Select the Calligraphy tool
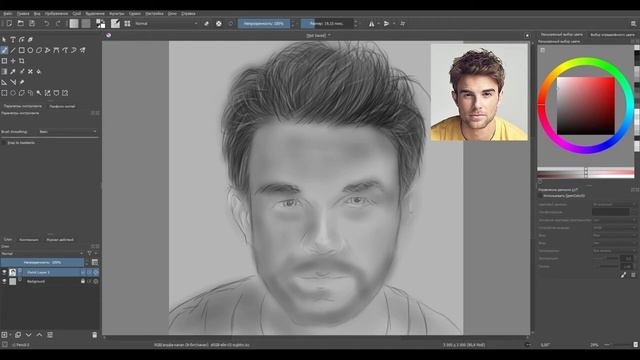 (x=30, y=40)
